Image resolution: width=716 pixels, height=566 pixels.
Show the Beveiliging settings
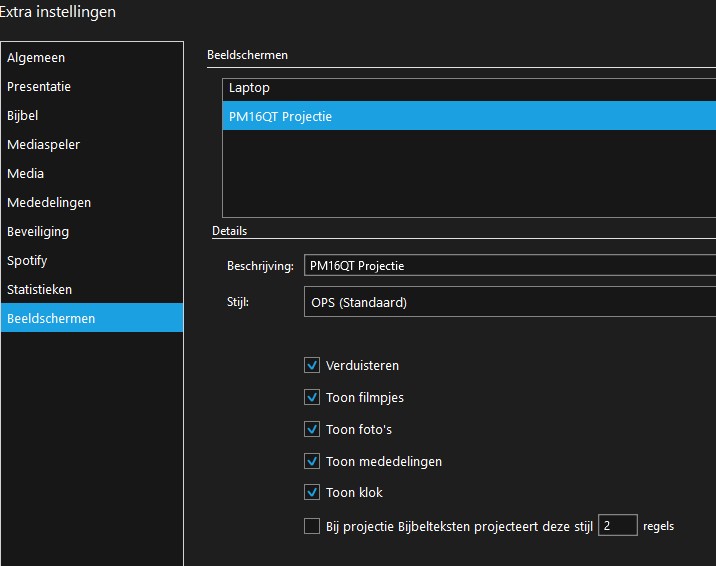click(38, 232)
